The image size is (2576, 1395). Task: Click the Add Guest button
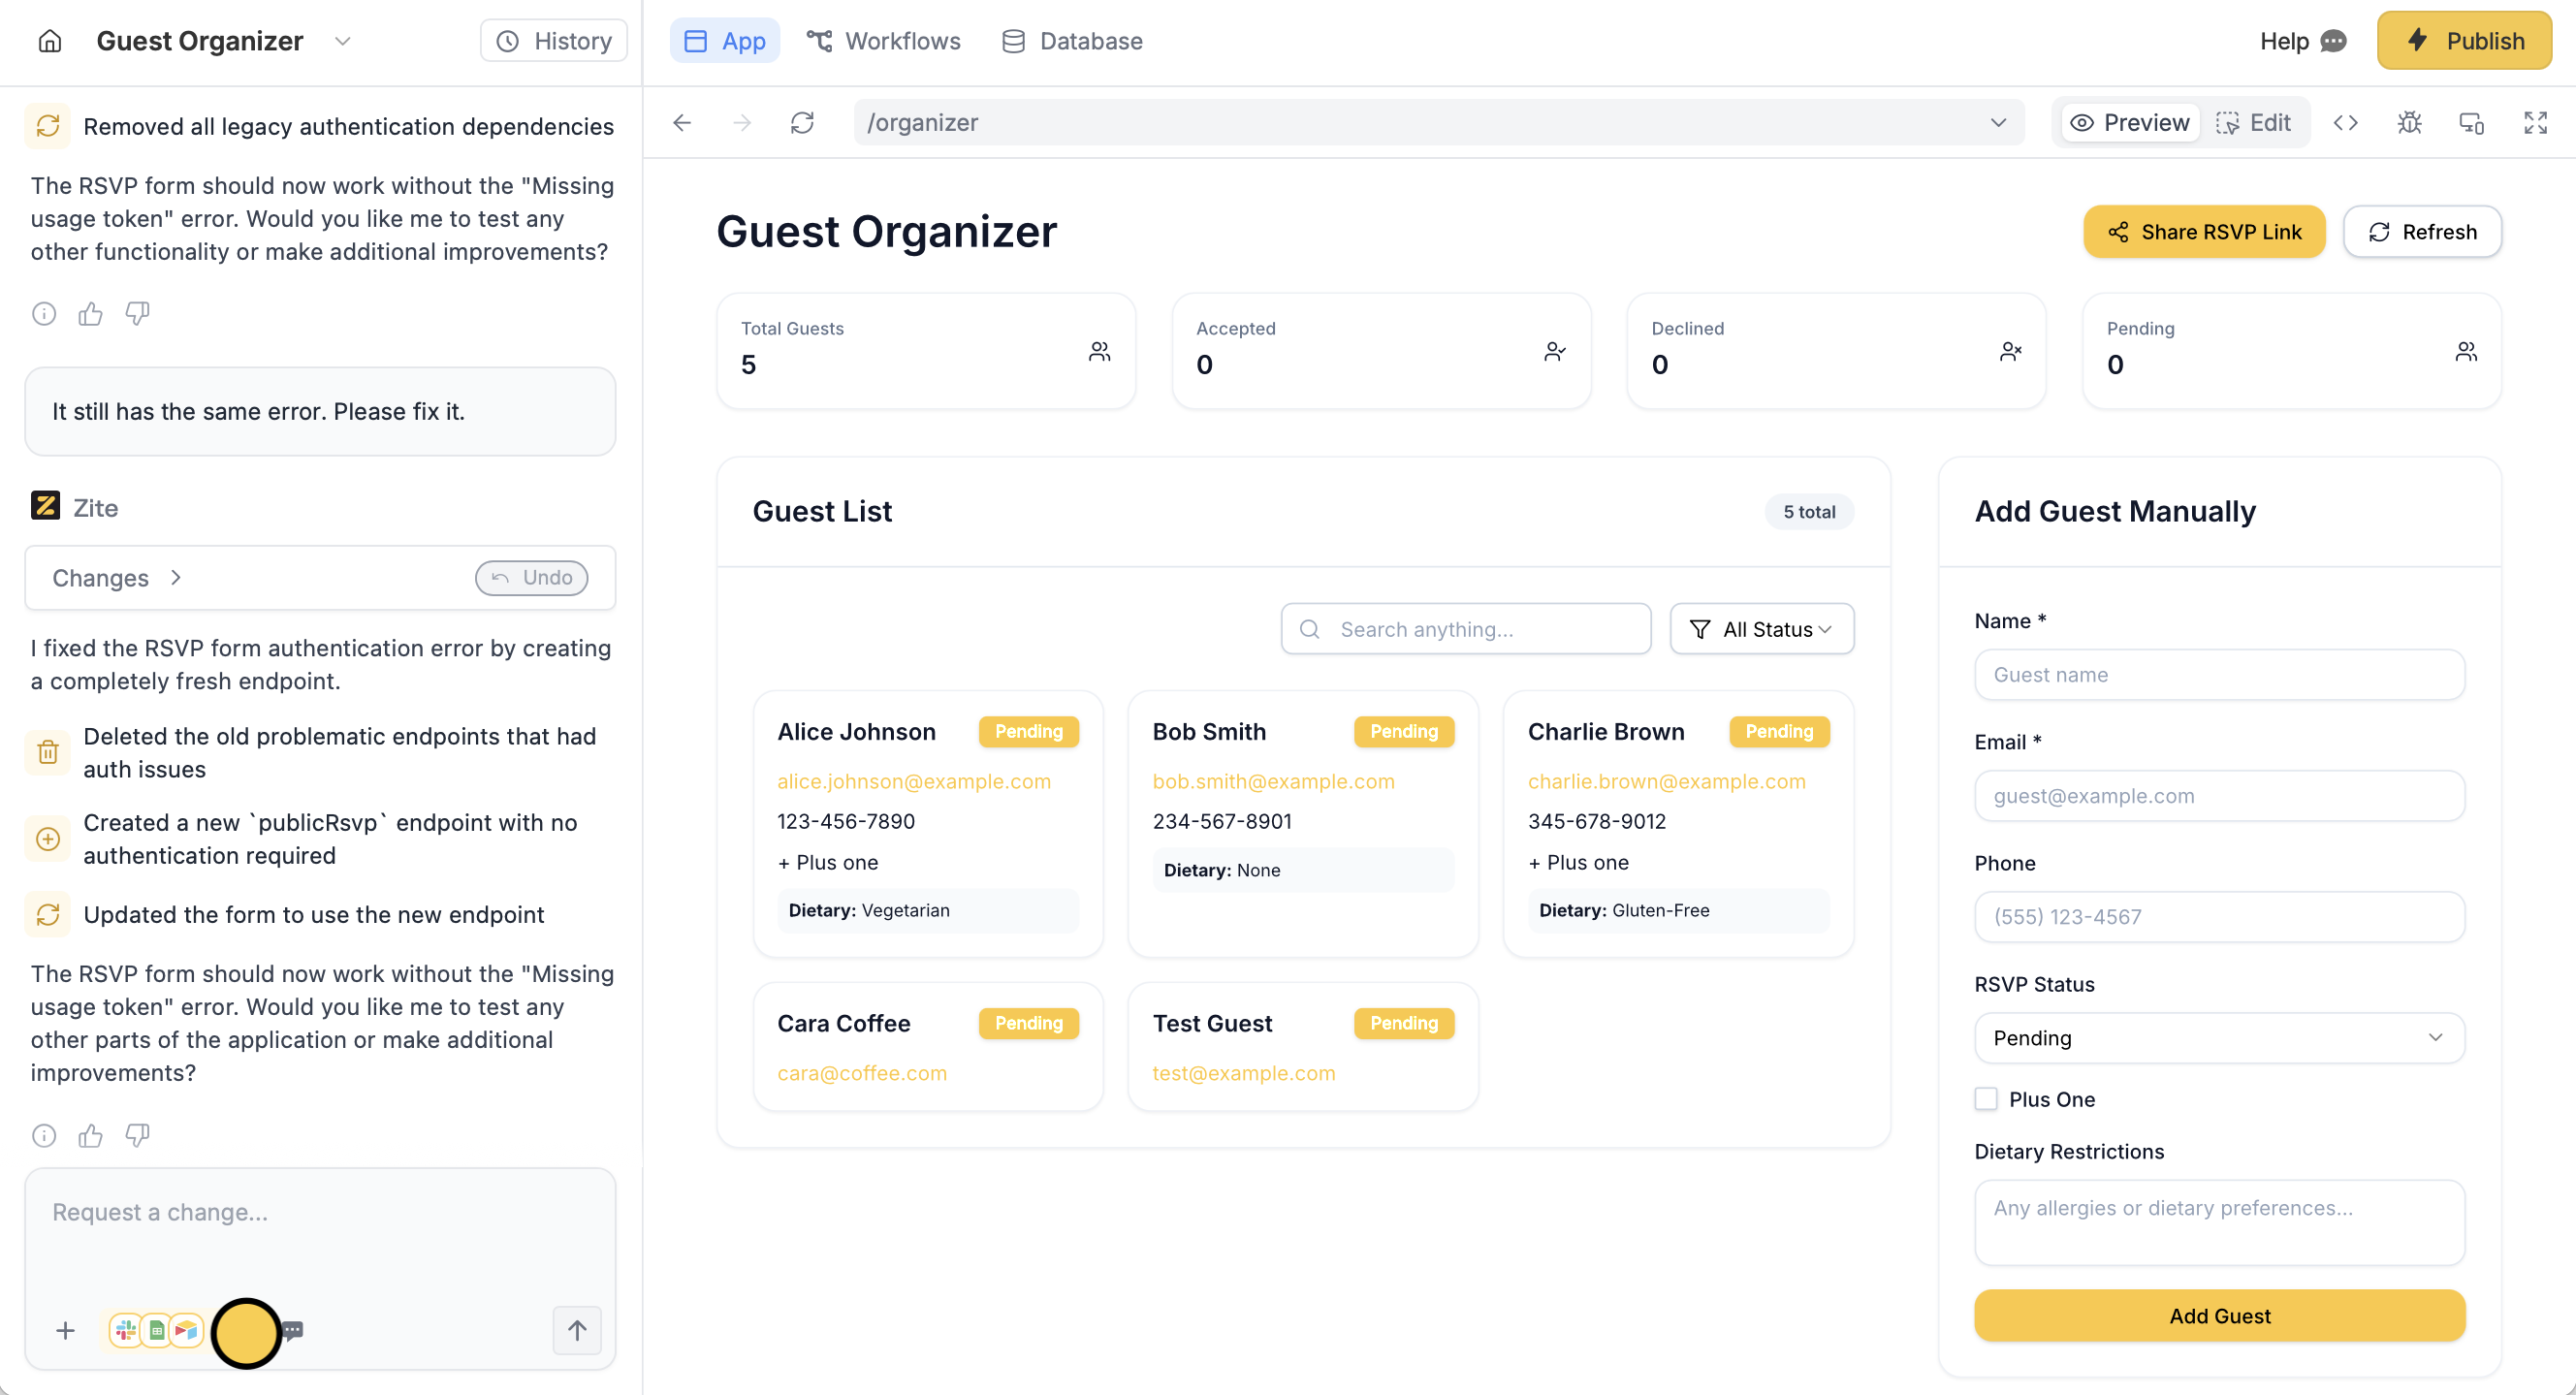pos(2219,1316)
